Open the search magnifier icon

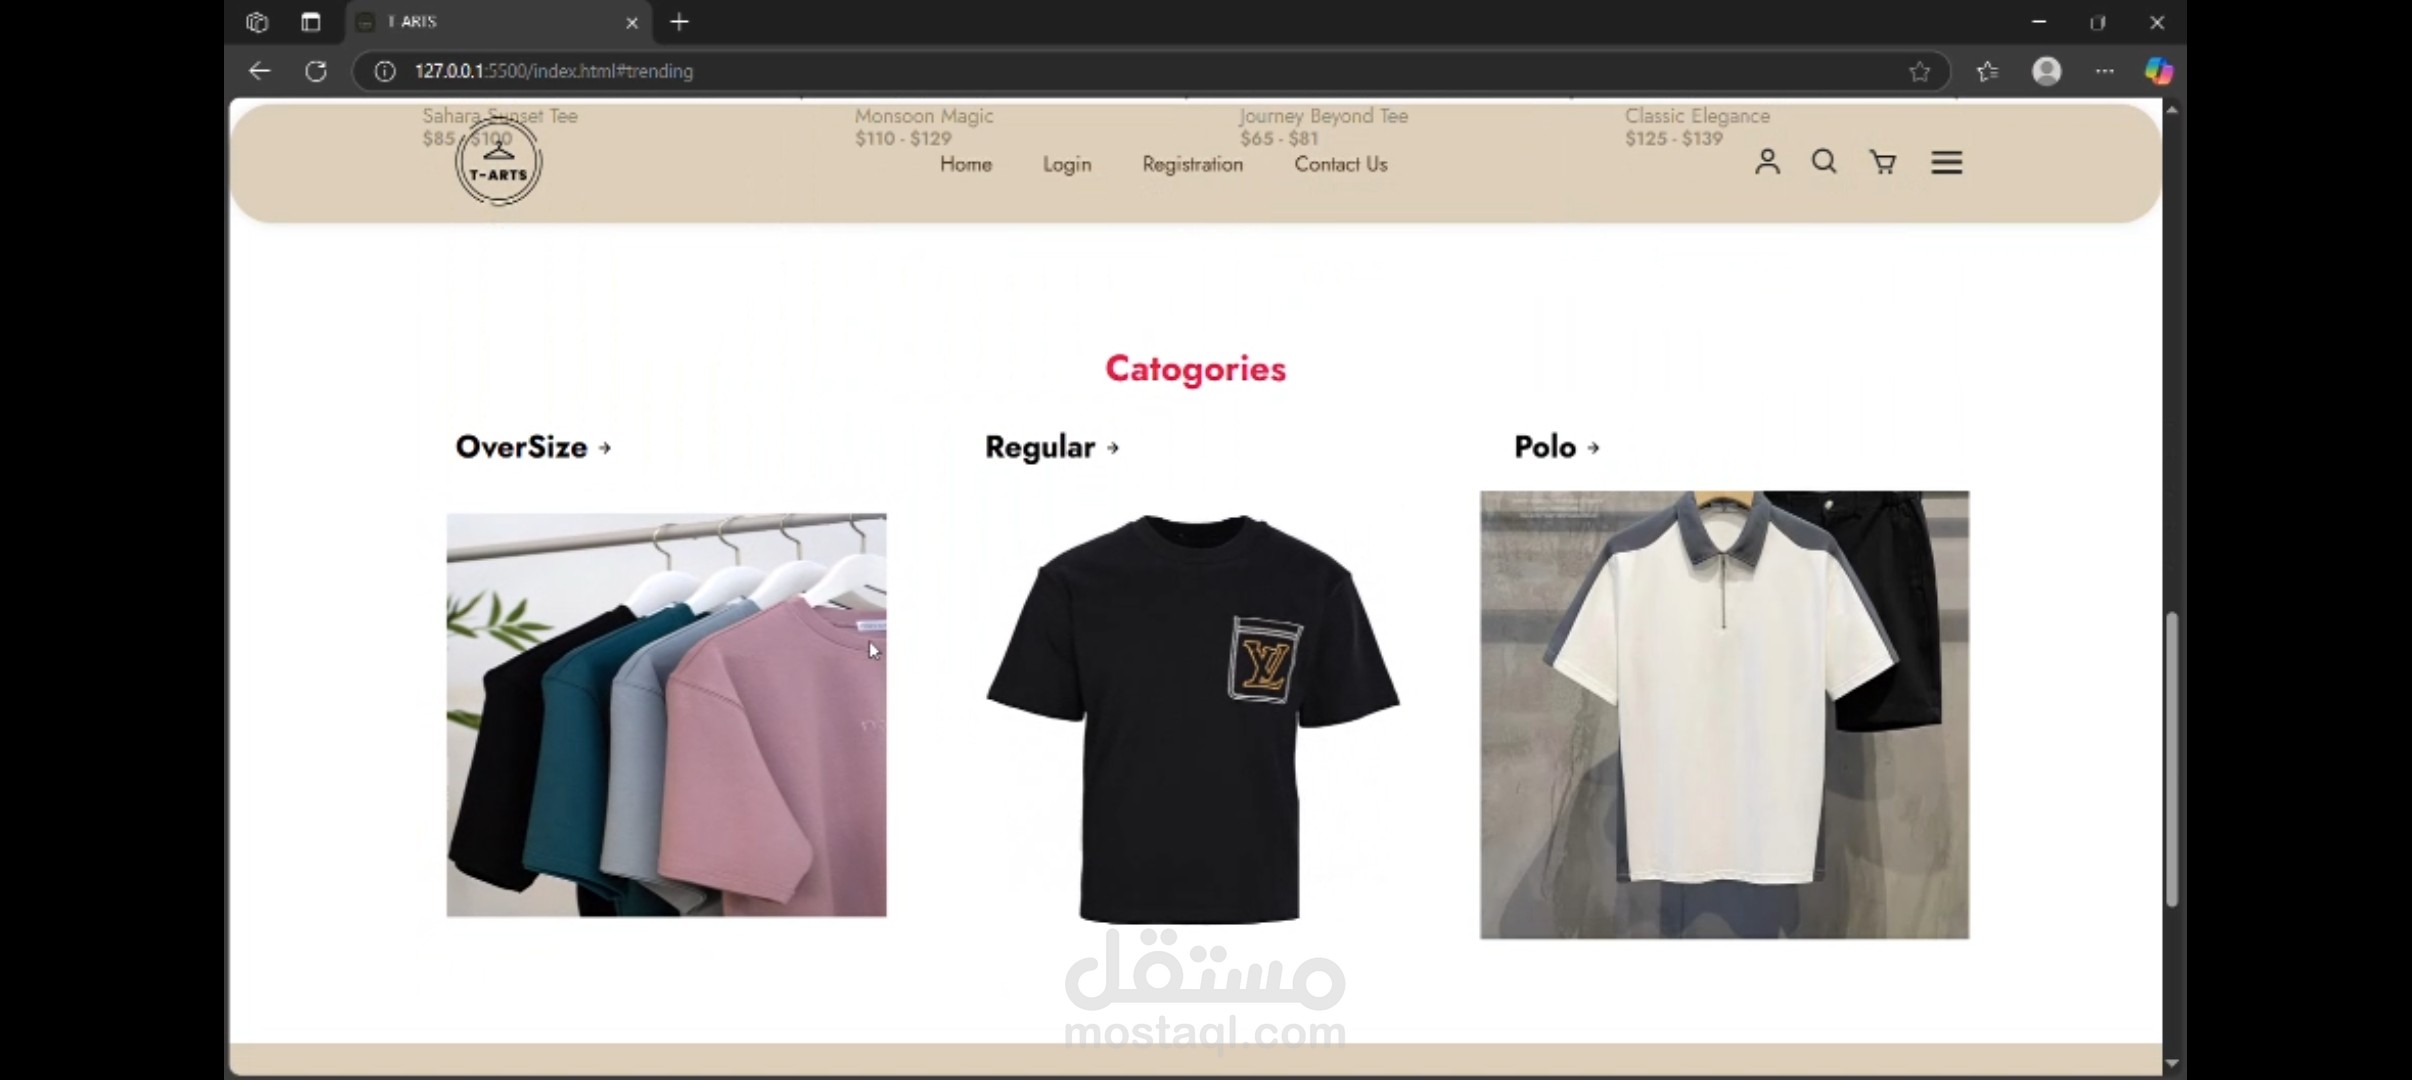pos(1824,162)
